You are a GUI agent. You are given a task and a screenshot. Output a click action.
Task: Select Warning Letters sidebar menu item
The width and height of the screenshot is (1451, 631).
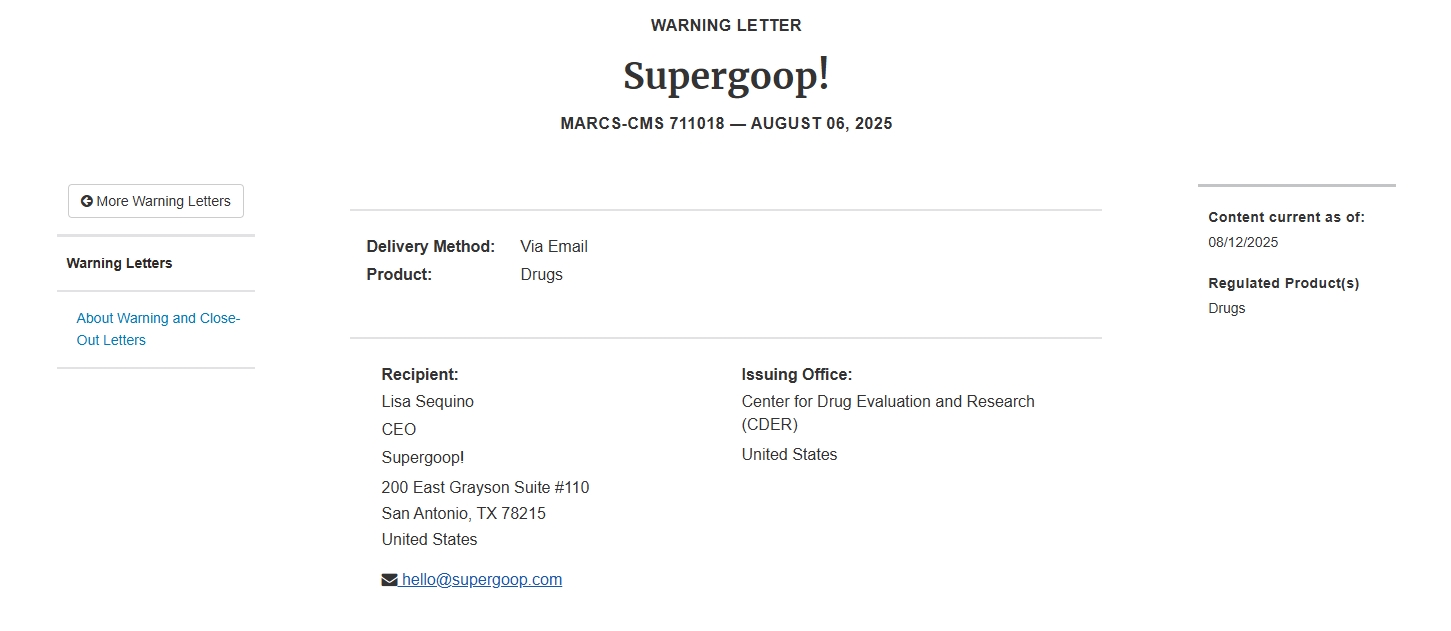[119, 264]
